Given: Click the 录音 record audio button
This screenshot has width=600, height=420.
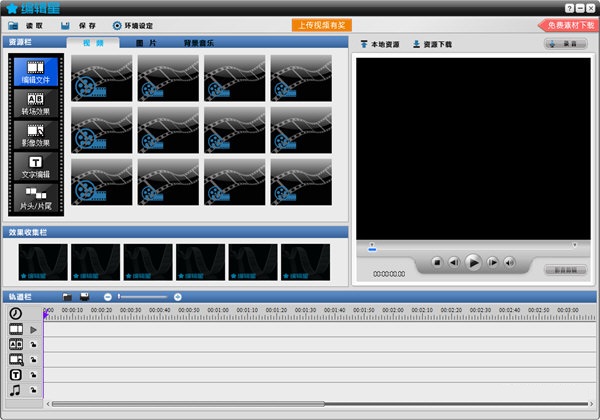Looking at the screenshot, I should click(x=565, y=44).
